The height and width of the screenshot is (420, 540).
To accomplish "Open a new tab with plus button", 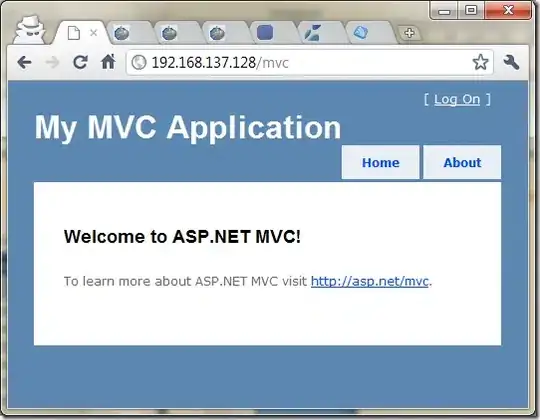I will tap(409, 33).
